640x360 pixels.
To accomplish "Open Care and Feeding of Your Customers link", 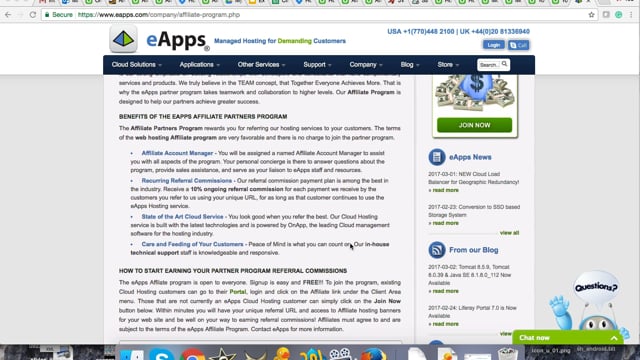I will pyautogui.click(x=192, y=244).
